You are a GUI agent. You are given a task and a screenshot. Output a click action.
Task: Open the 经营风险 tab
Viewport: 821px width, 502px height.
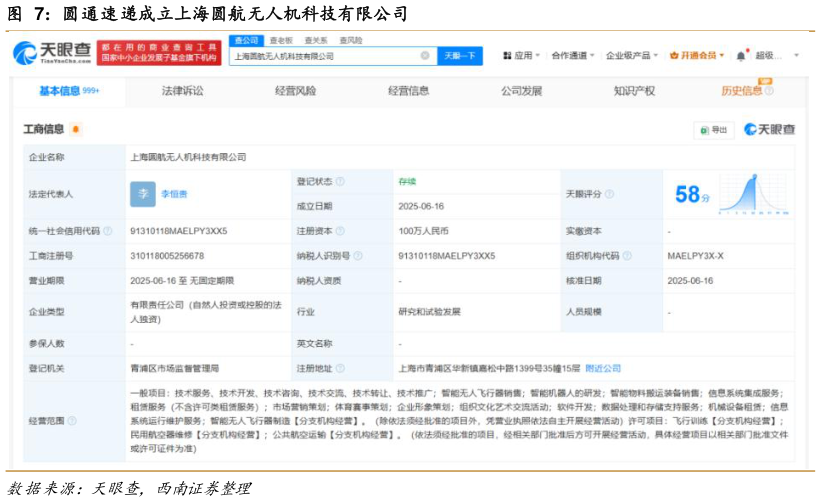[x=295, y=91]
